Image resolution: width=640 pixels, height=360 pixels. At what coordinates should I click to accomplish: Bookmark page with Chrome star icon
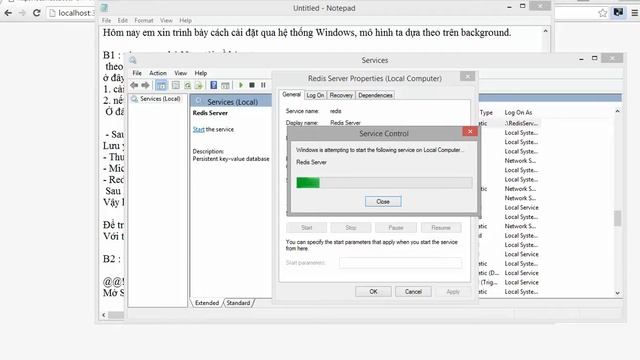click(602, 13)
